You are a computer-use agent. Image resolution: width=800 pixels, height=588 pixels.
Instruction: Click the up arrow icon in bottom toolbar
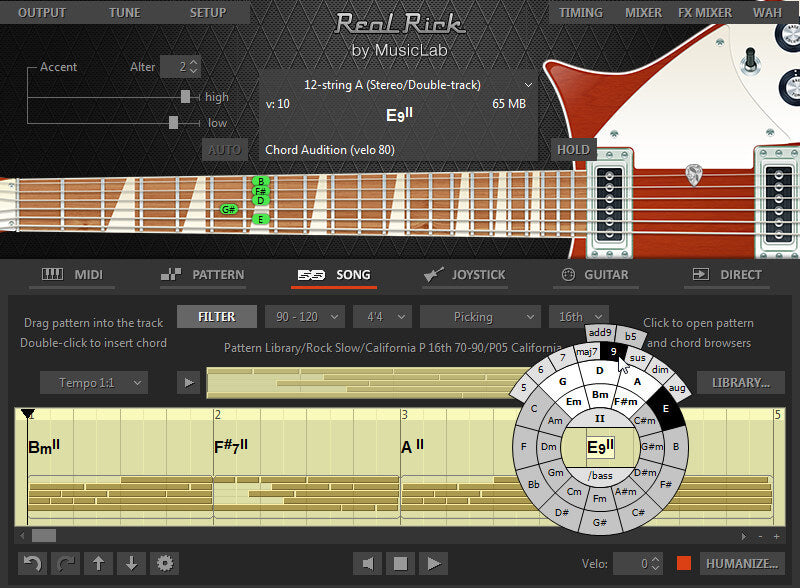tap(98, 563)
